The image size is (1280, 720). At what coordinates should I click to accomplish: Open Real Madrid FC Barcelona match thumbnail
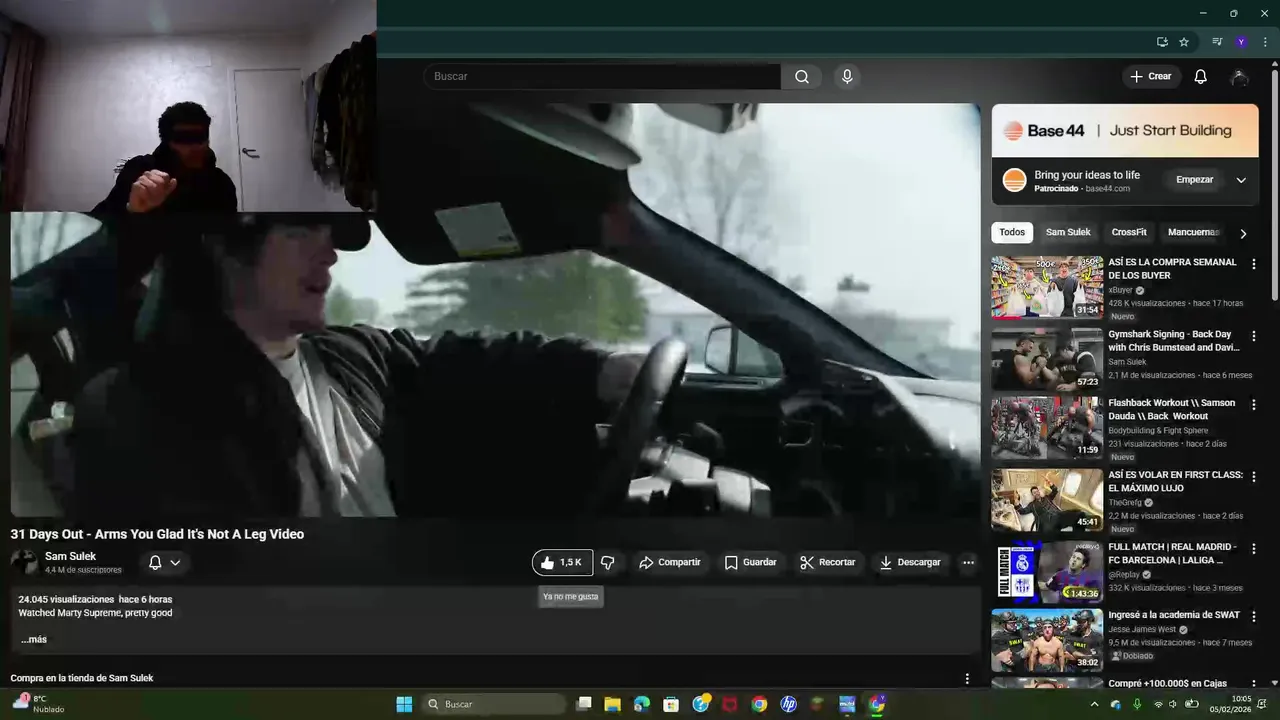pyautogui.click(x=1047, y=572)
